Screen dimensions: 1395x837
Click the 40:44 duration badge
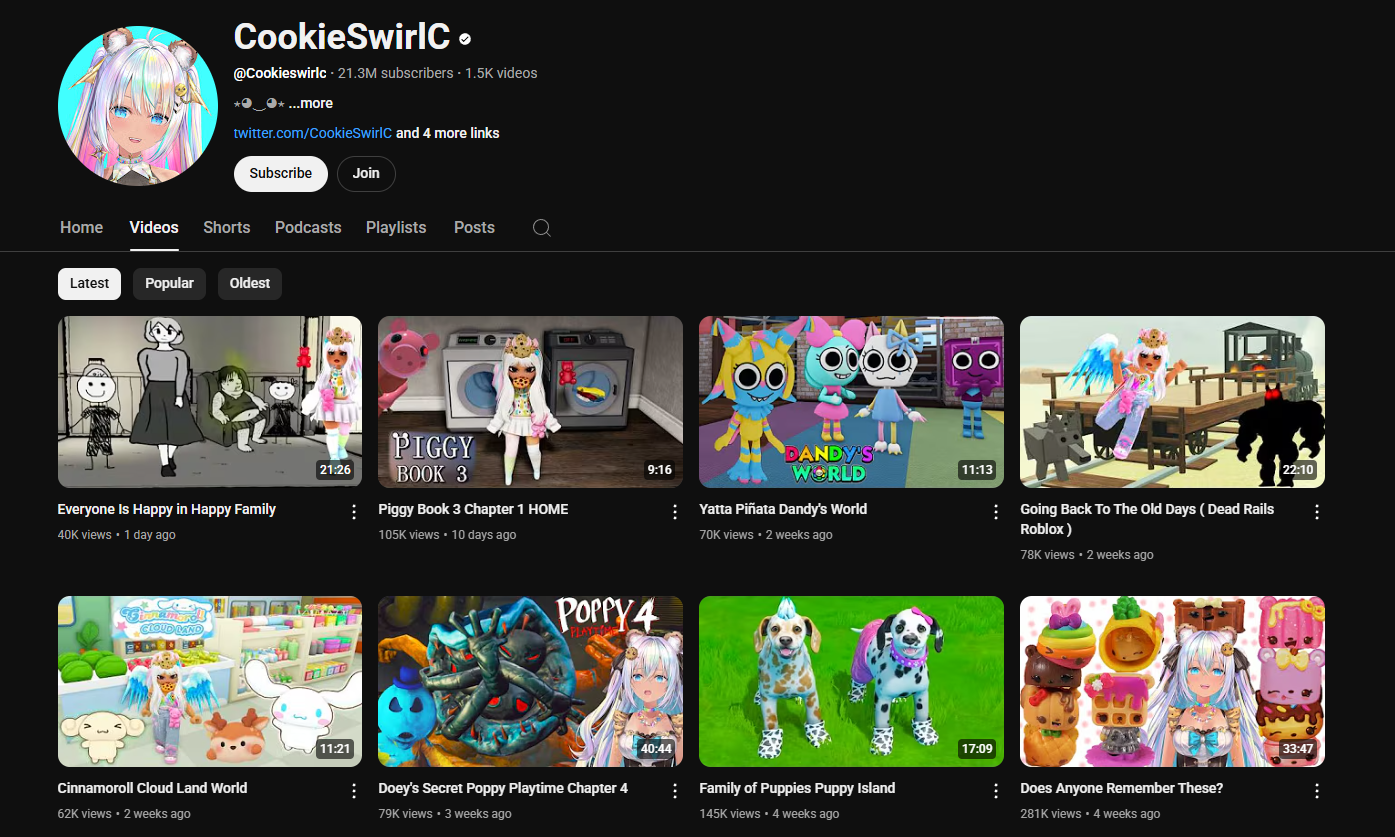click(x=656, y=749)
